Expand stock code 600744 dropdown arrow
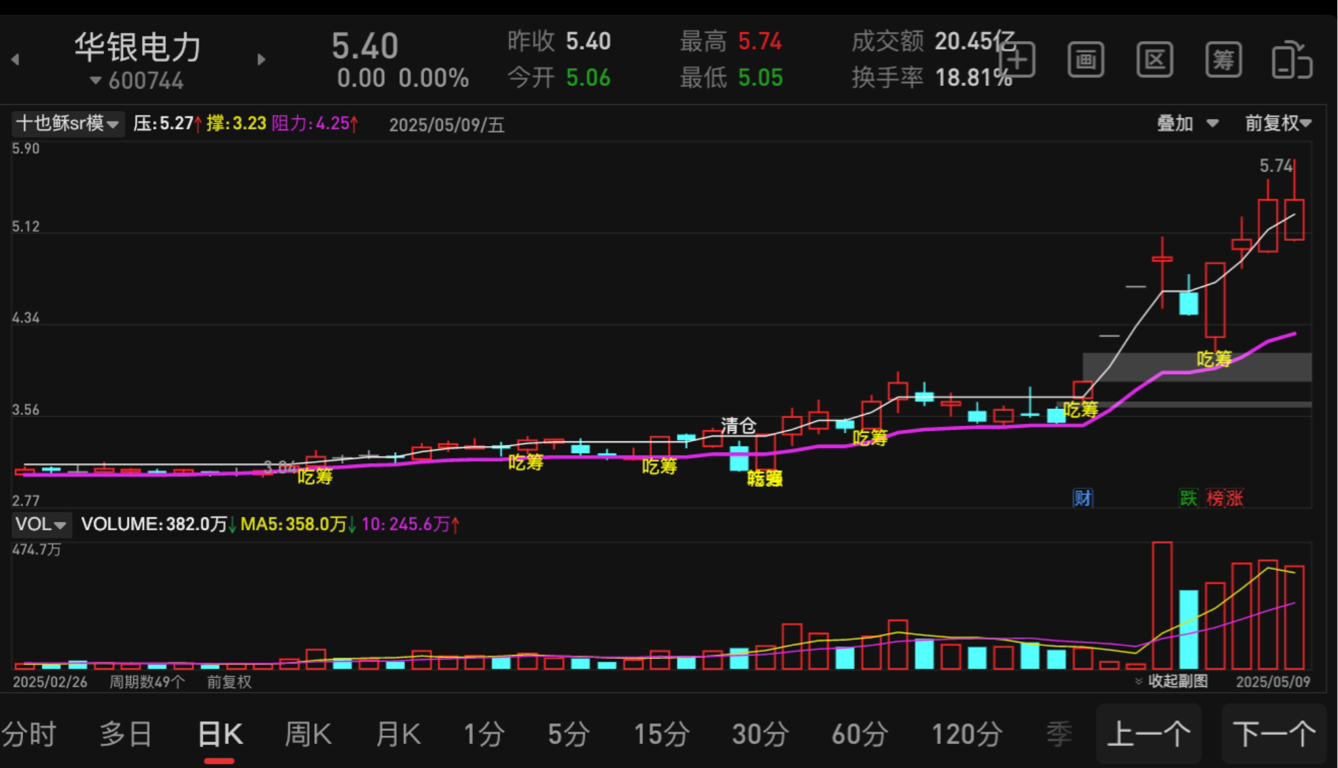This screenshot has height=768, width=1338. pos(96,81)
